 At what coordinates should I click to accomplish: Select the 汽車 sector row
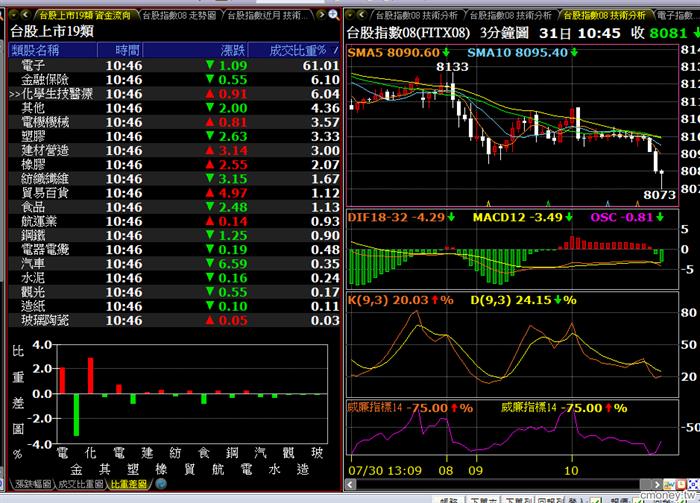(x=174, y=264)
